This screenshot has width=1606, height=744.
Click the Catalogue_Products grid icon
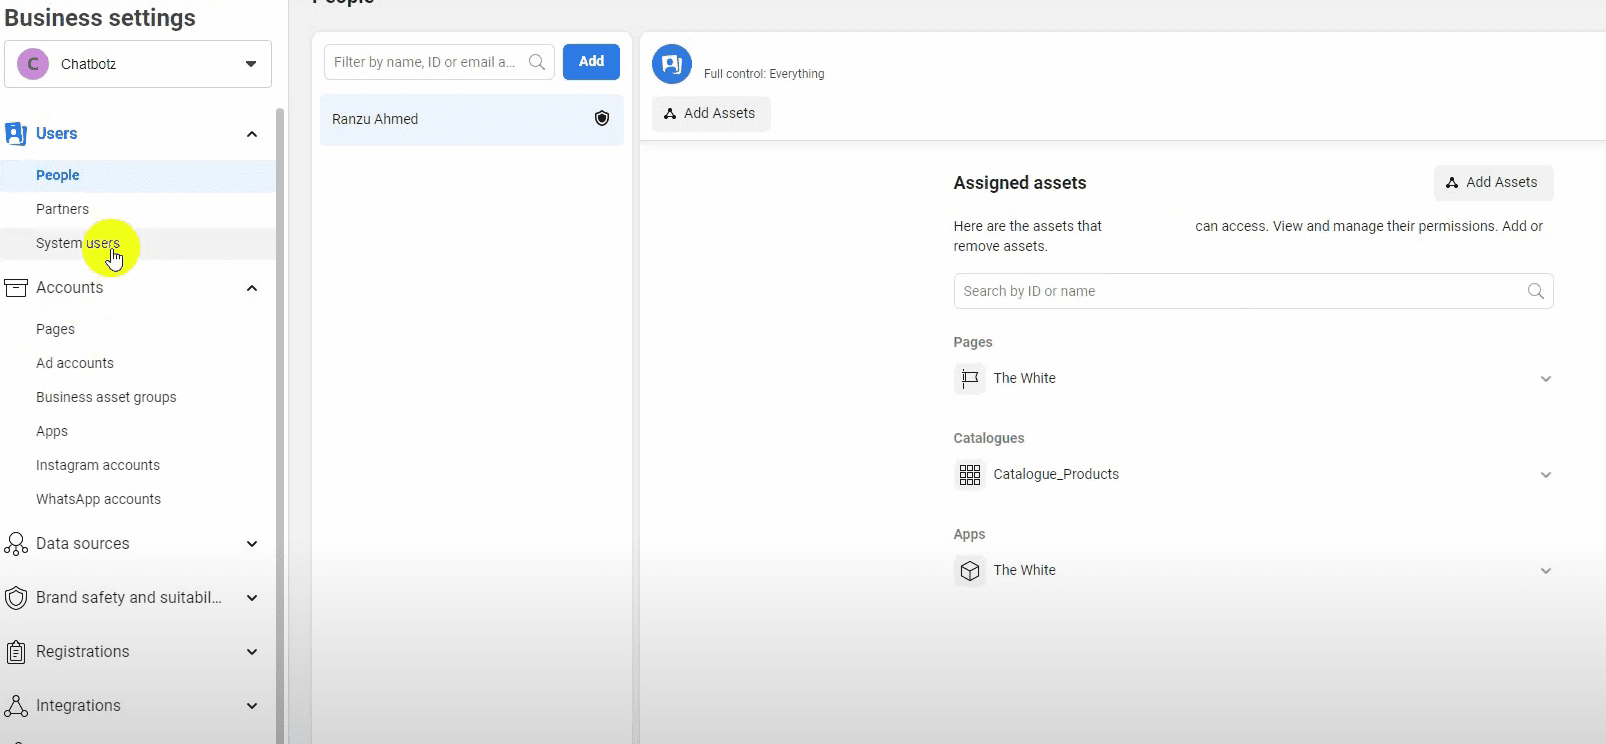click(969, 475)
